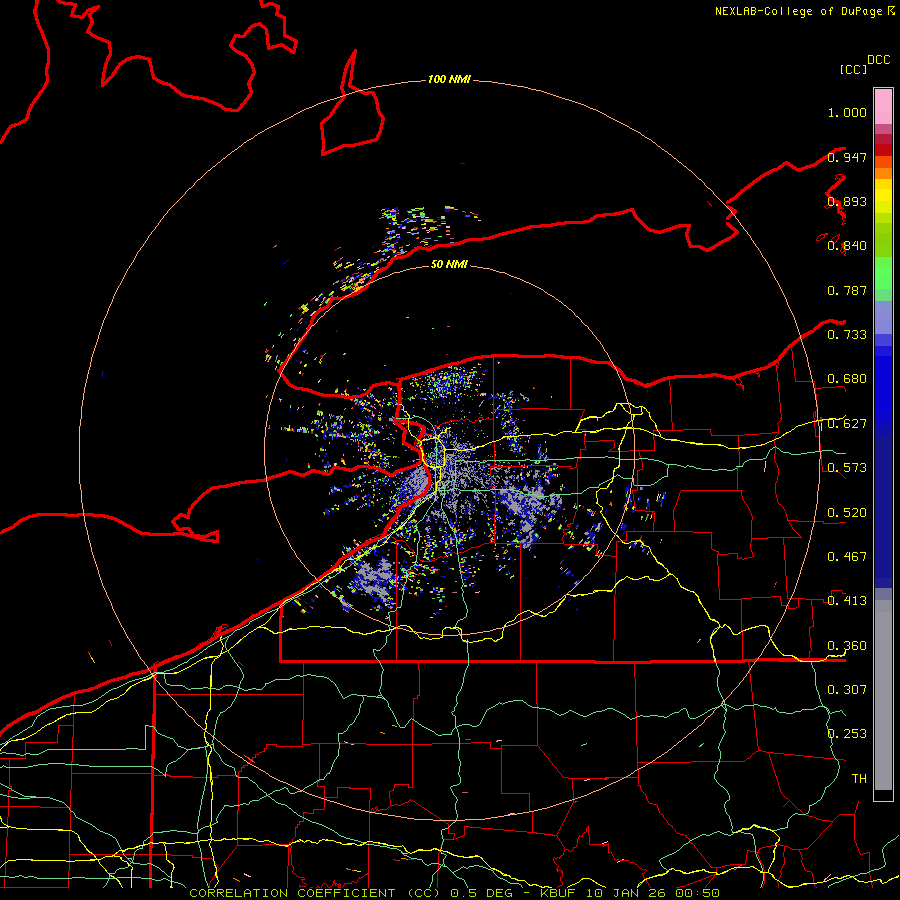Click the gray segment of the color bar
Screen dimensions: 900x900
point(883,695)
